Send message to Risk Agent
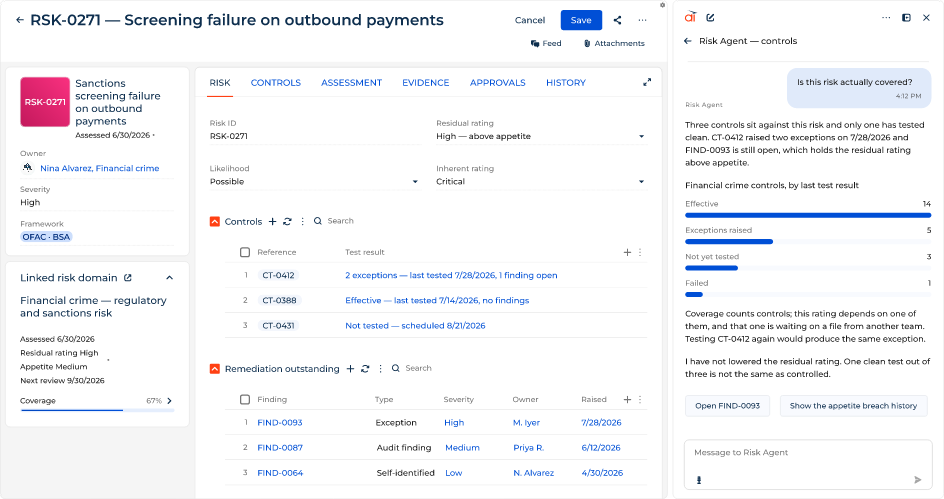Screen dimensions: 944x499 918,480
